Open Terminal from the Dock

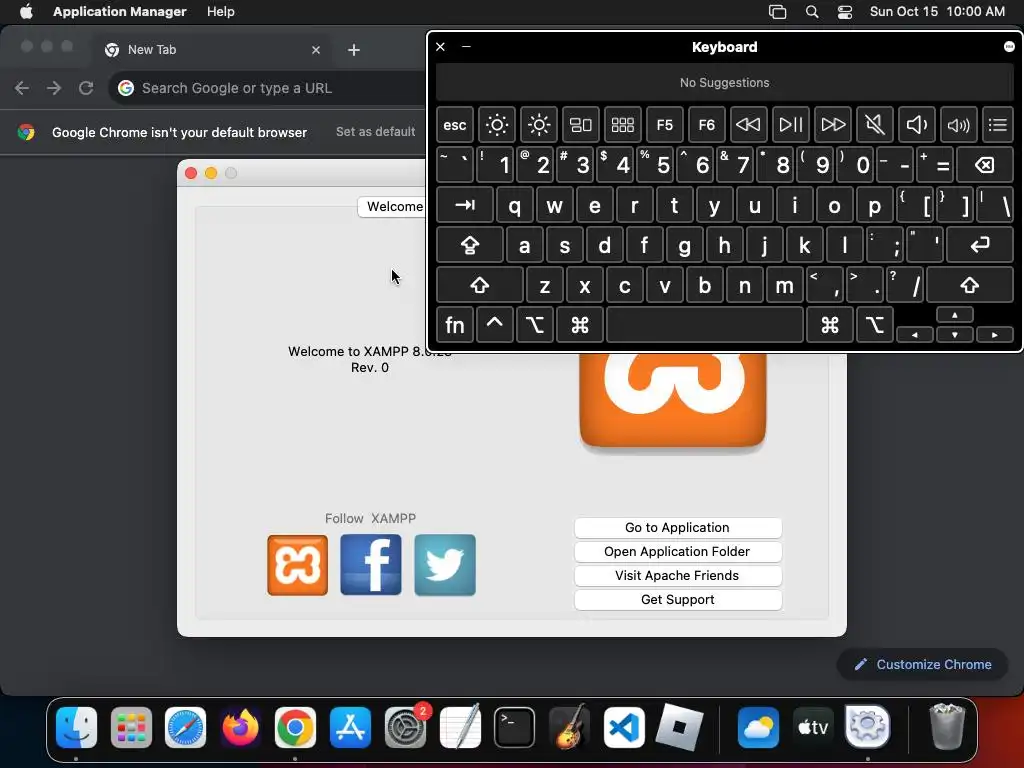[514, 728]
